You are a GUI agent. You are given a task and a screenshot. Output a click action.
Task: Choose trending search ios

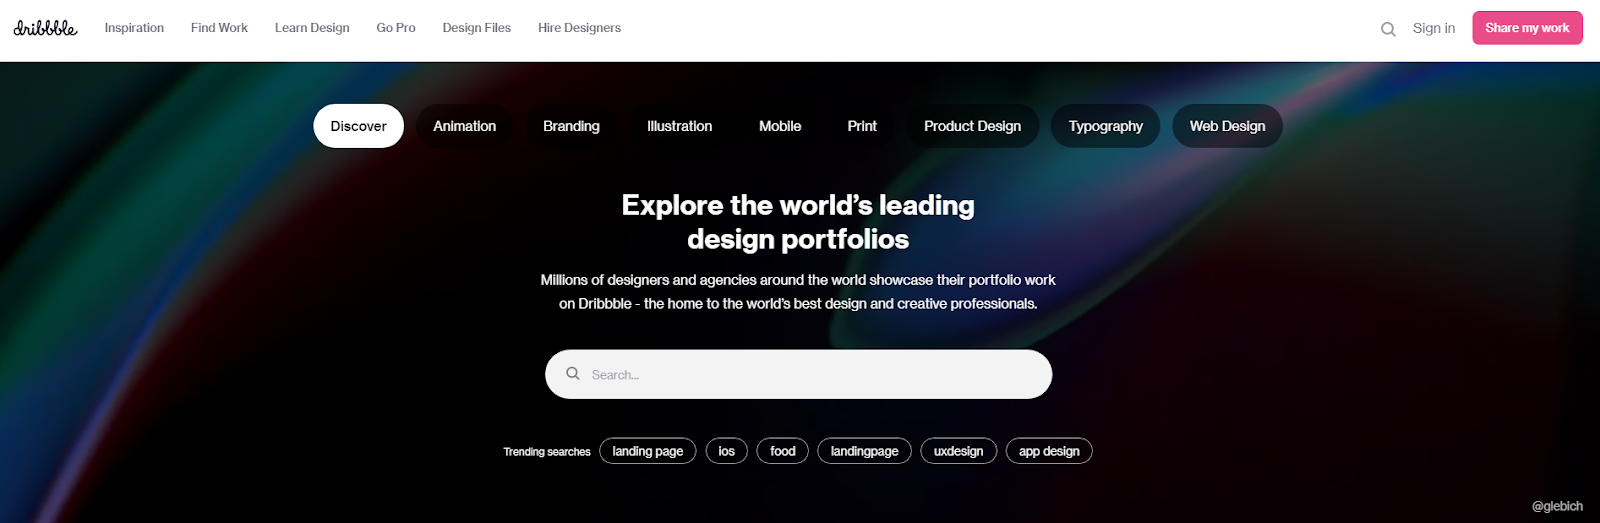click(726, 451)
